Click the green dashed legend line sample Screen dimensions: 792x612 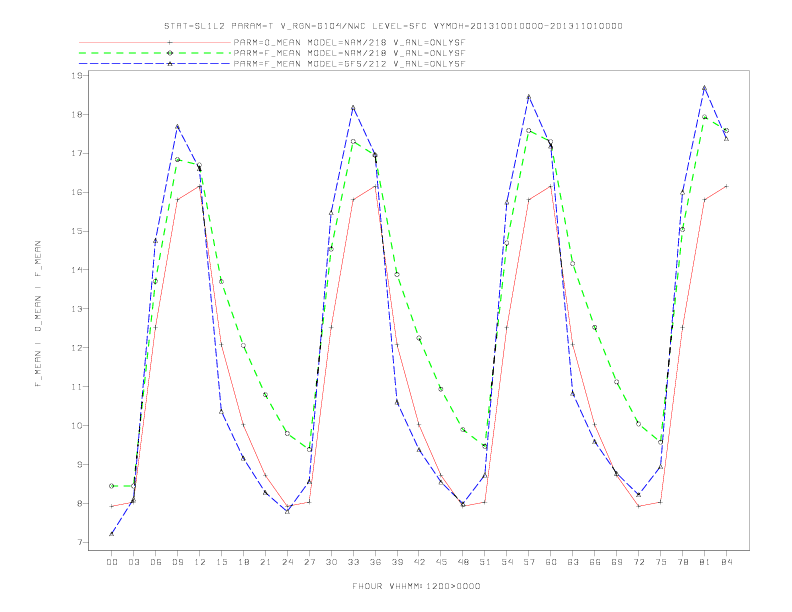point(155,53)
